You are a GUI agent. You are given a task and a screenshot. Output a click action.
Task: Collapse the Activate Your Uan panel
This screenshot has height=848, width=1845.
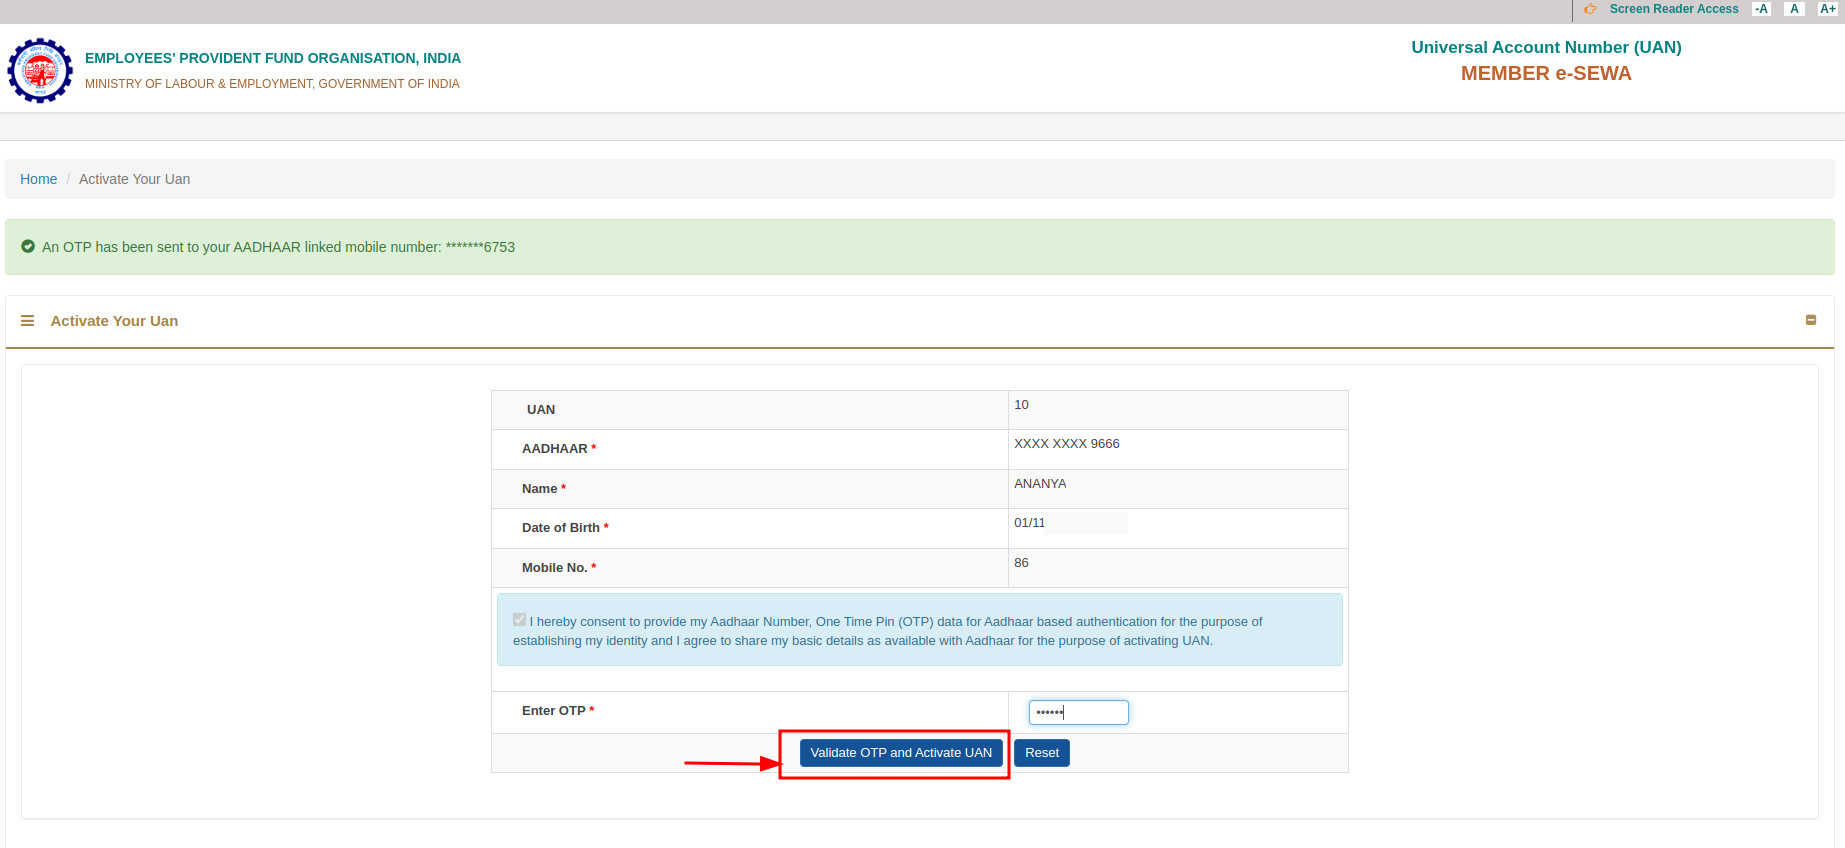pos(1811,320)
